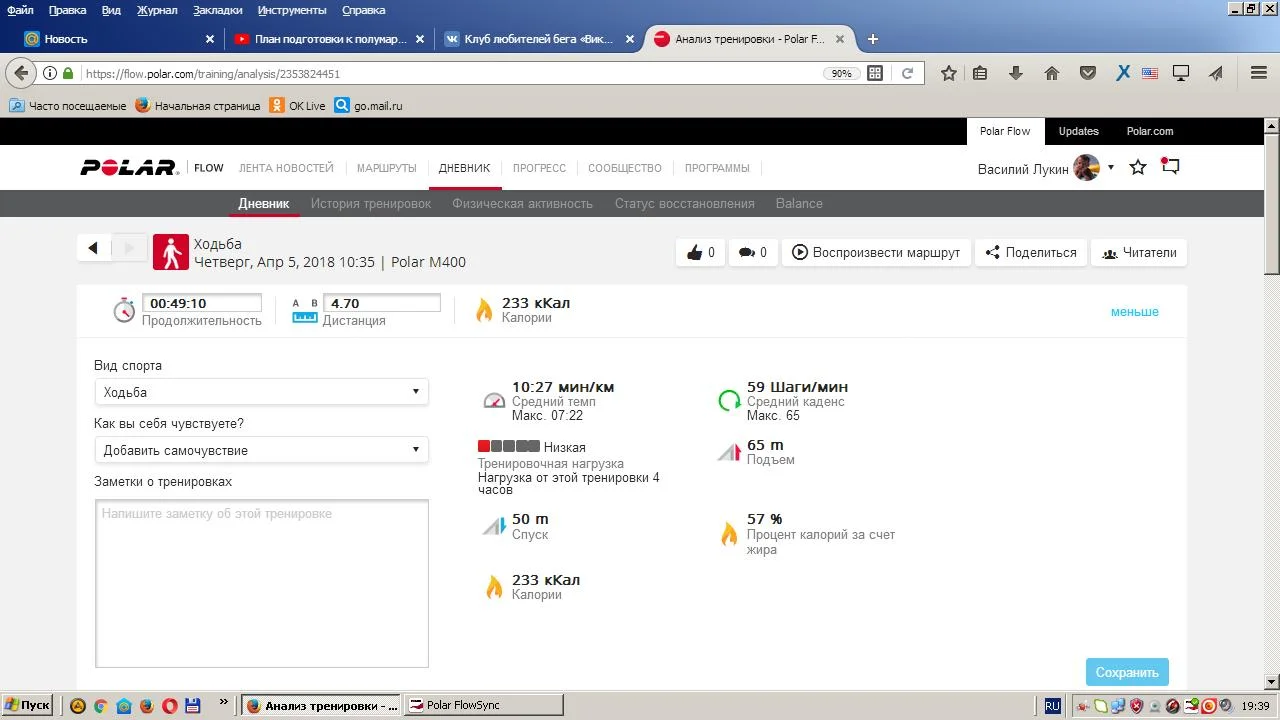Open comments via speech bubble icon
1280x720 pixels.
tap(747, 253)
